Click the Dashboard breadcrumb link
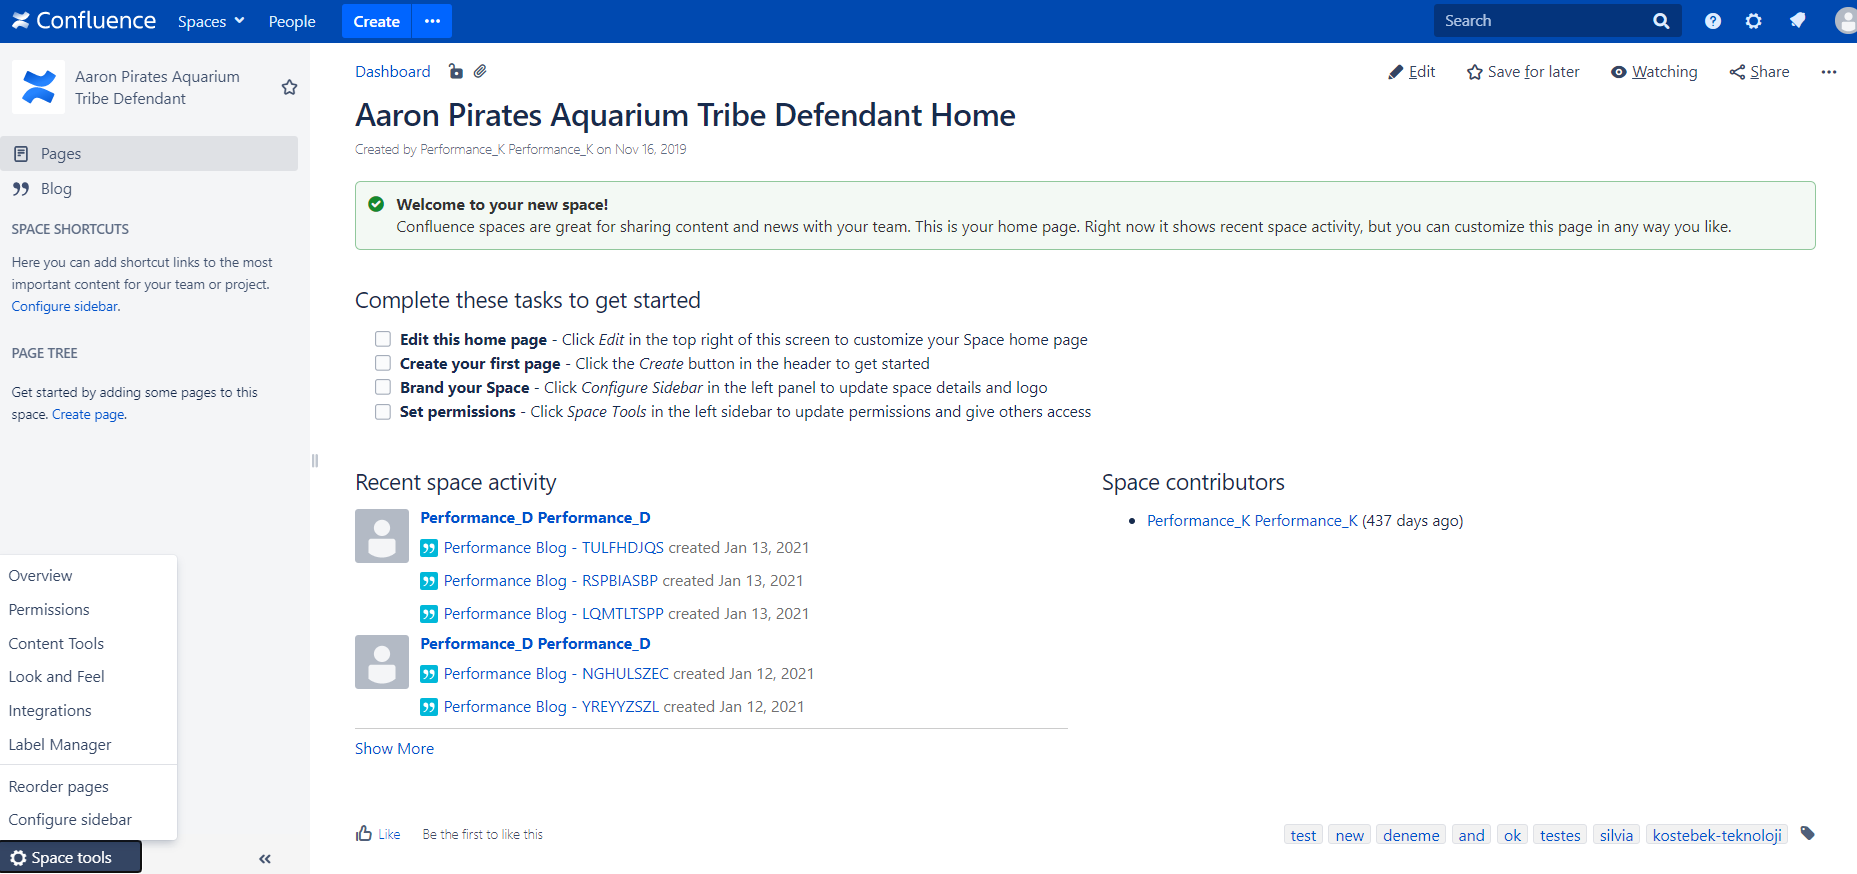1857x874 pixels. tap(393, 72)
